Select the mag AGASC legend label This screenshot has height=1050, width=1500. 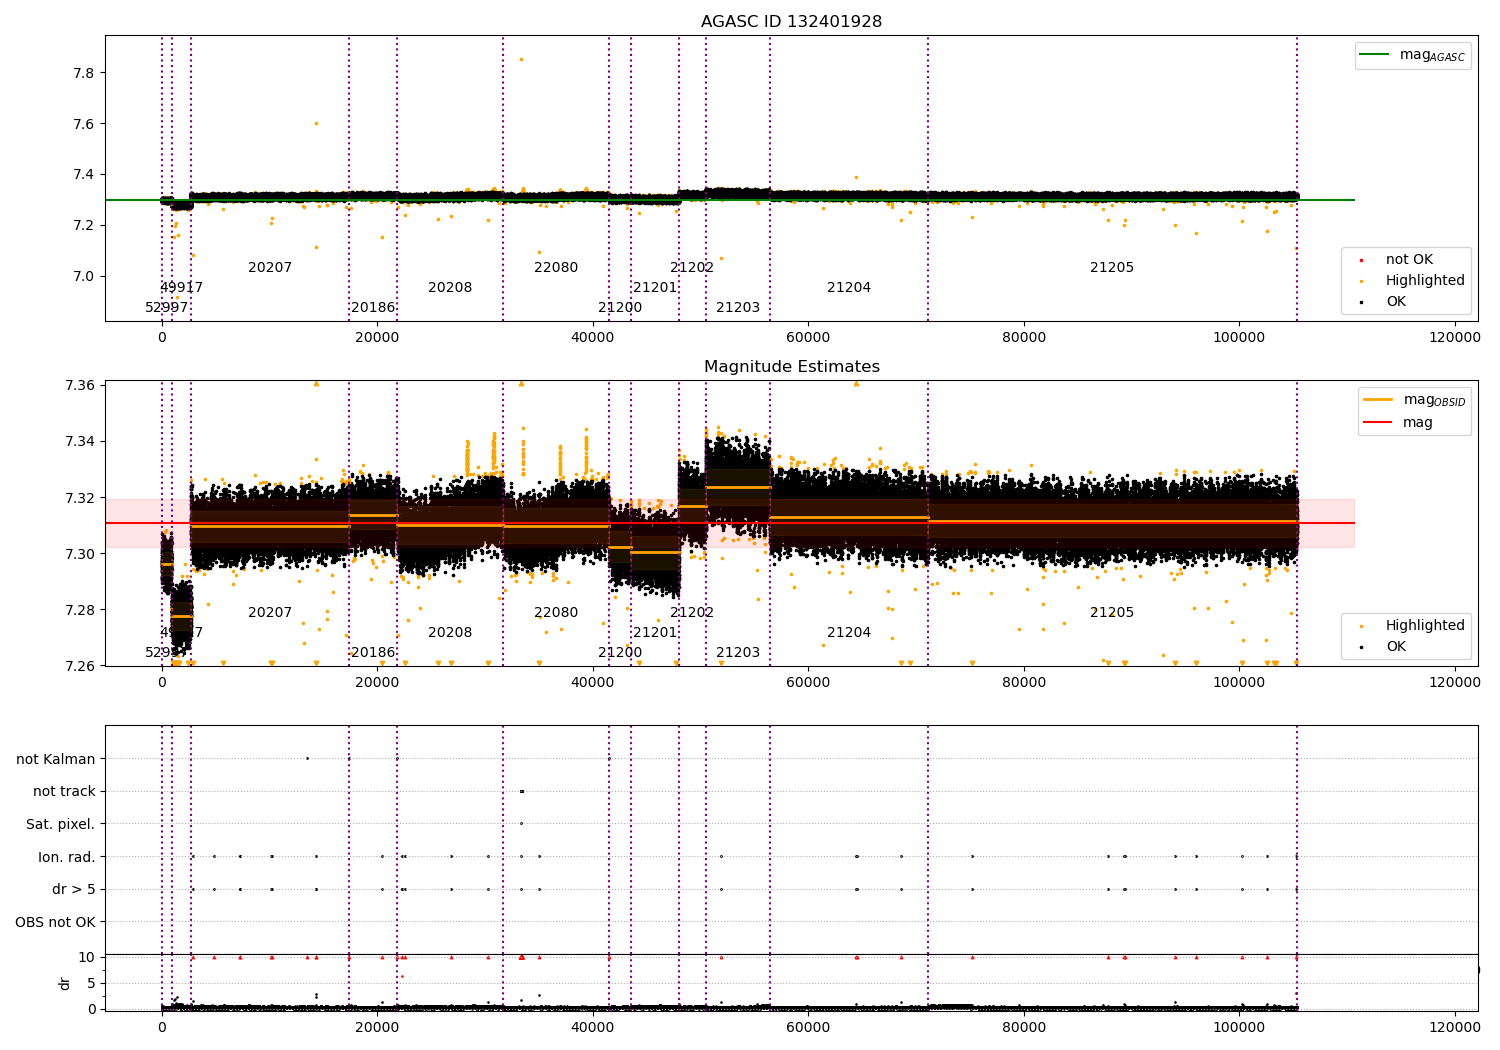[x=1432, y=56]
